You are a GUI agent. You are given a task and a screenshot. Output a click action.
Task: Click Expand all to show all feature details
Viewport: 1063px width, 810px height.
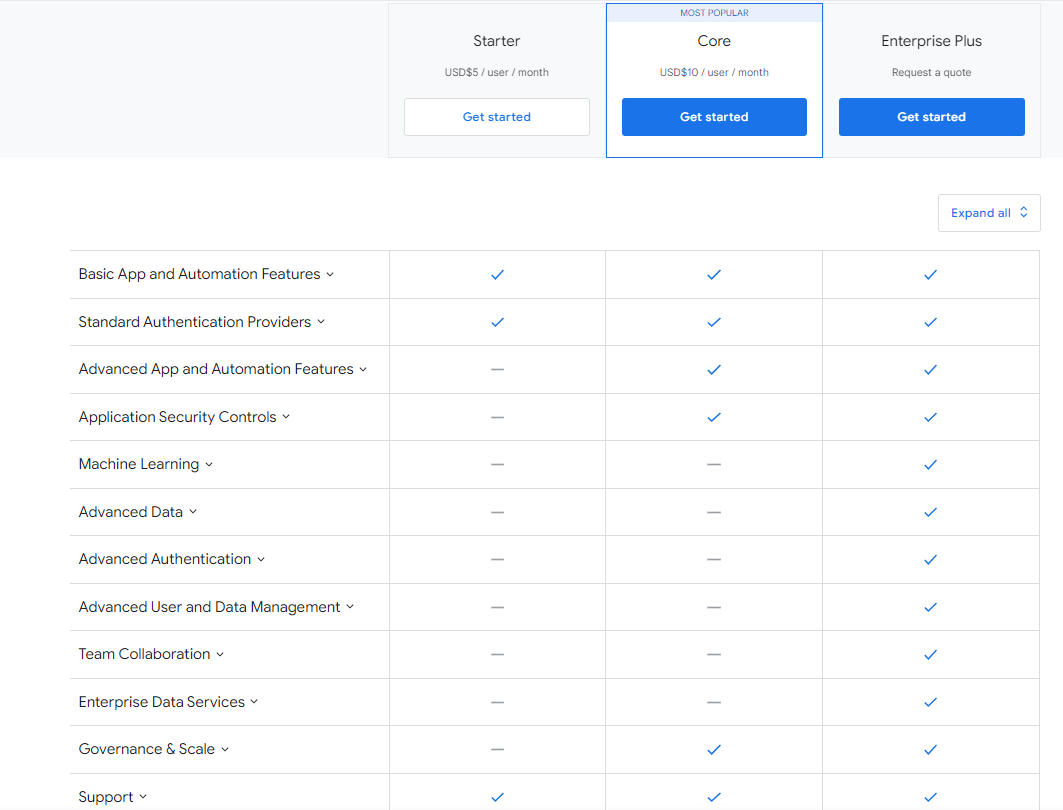989,213
